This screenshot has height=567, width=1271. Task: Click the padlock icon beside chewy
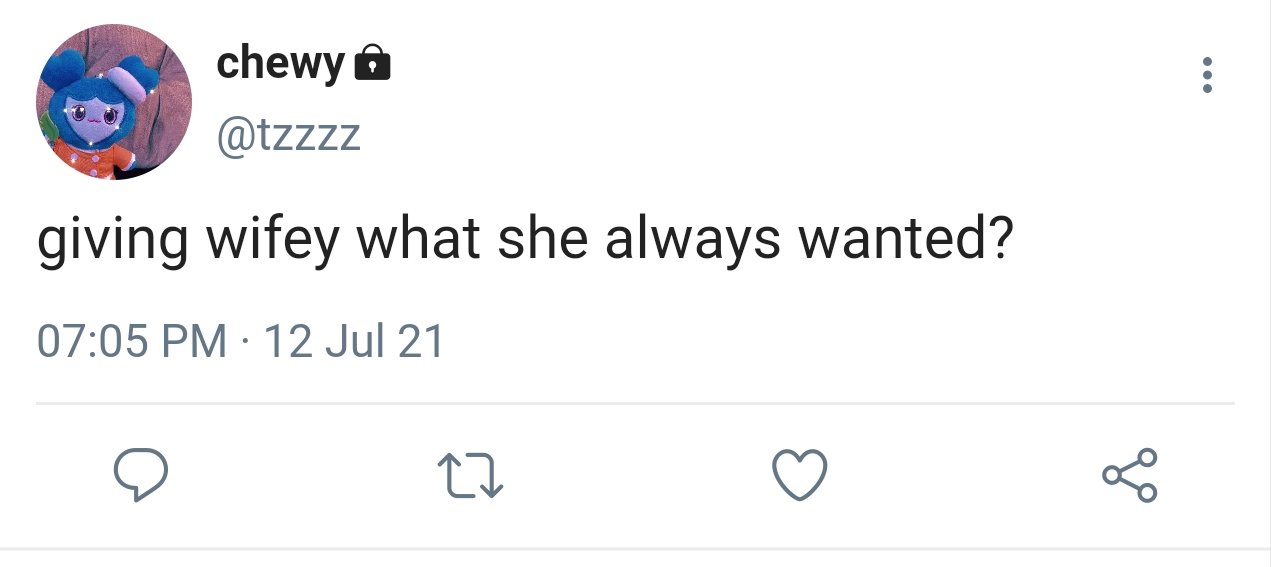373,63
